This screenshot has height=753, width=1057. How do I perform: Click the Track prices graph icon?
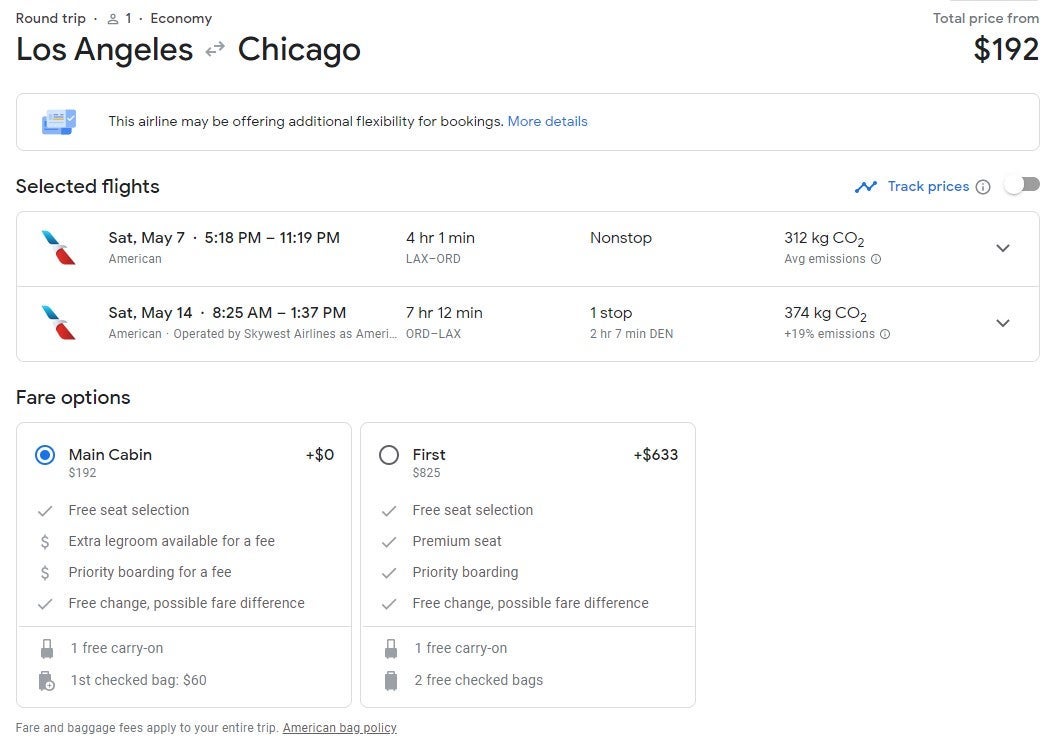(x=865, y=187)
